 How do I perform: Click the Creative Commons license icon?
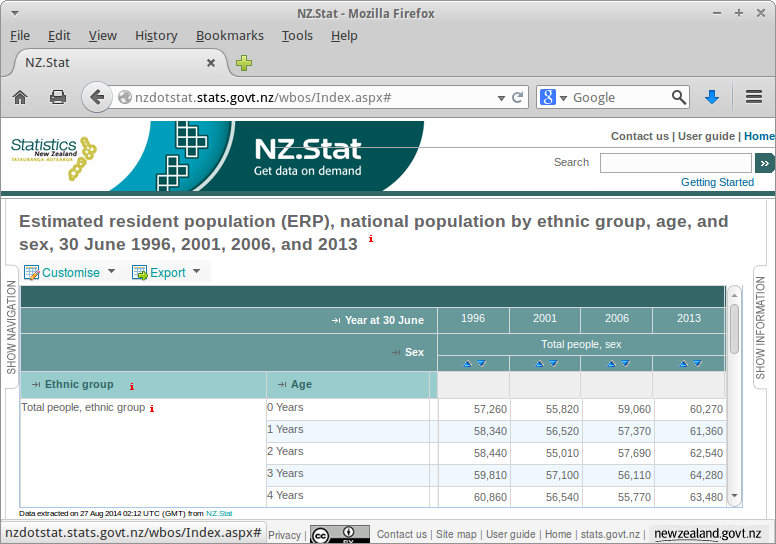340,534
